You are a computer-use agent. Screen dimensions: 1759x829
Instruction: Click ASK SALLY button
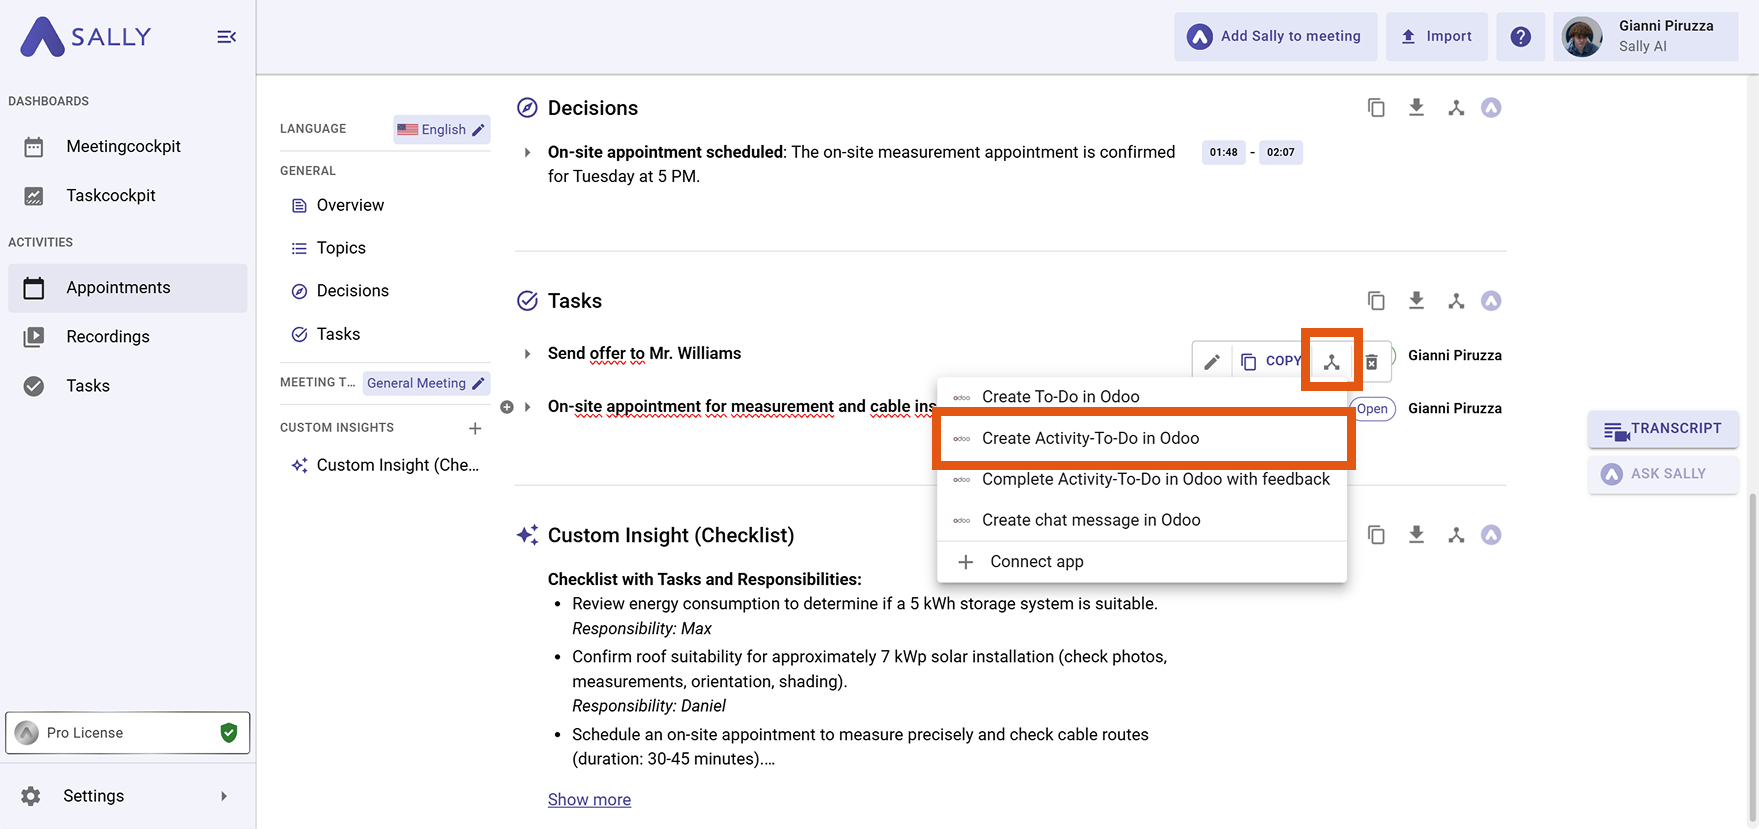tap(1663, 474)
